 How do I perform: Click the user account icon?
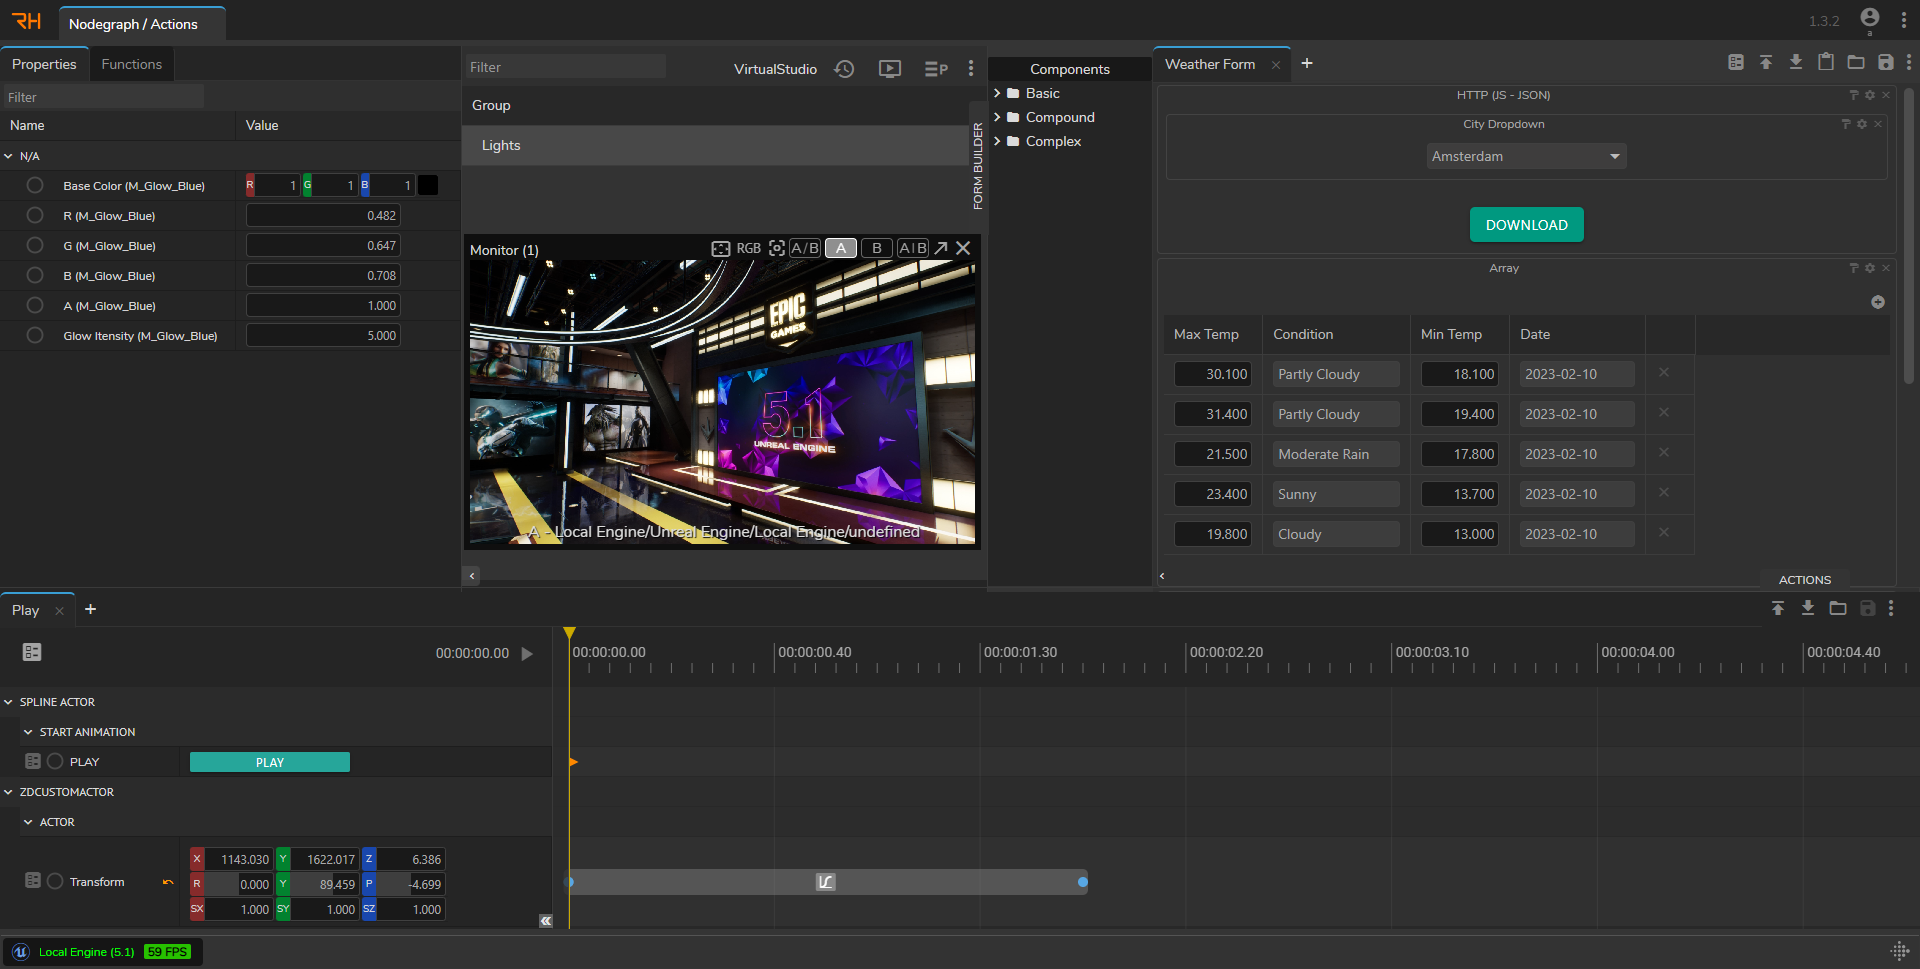coord(1869,18)
